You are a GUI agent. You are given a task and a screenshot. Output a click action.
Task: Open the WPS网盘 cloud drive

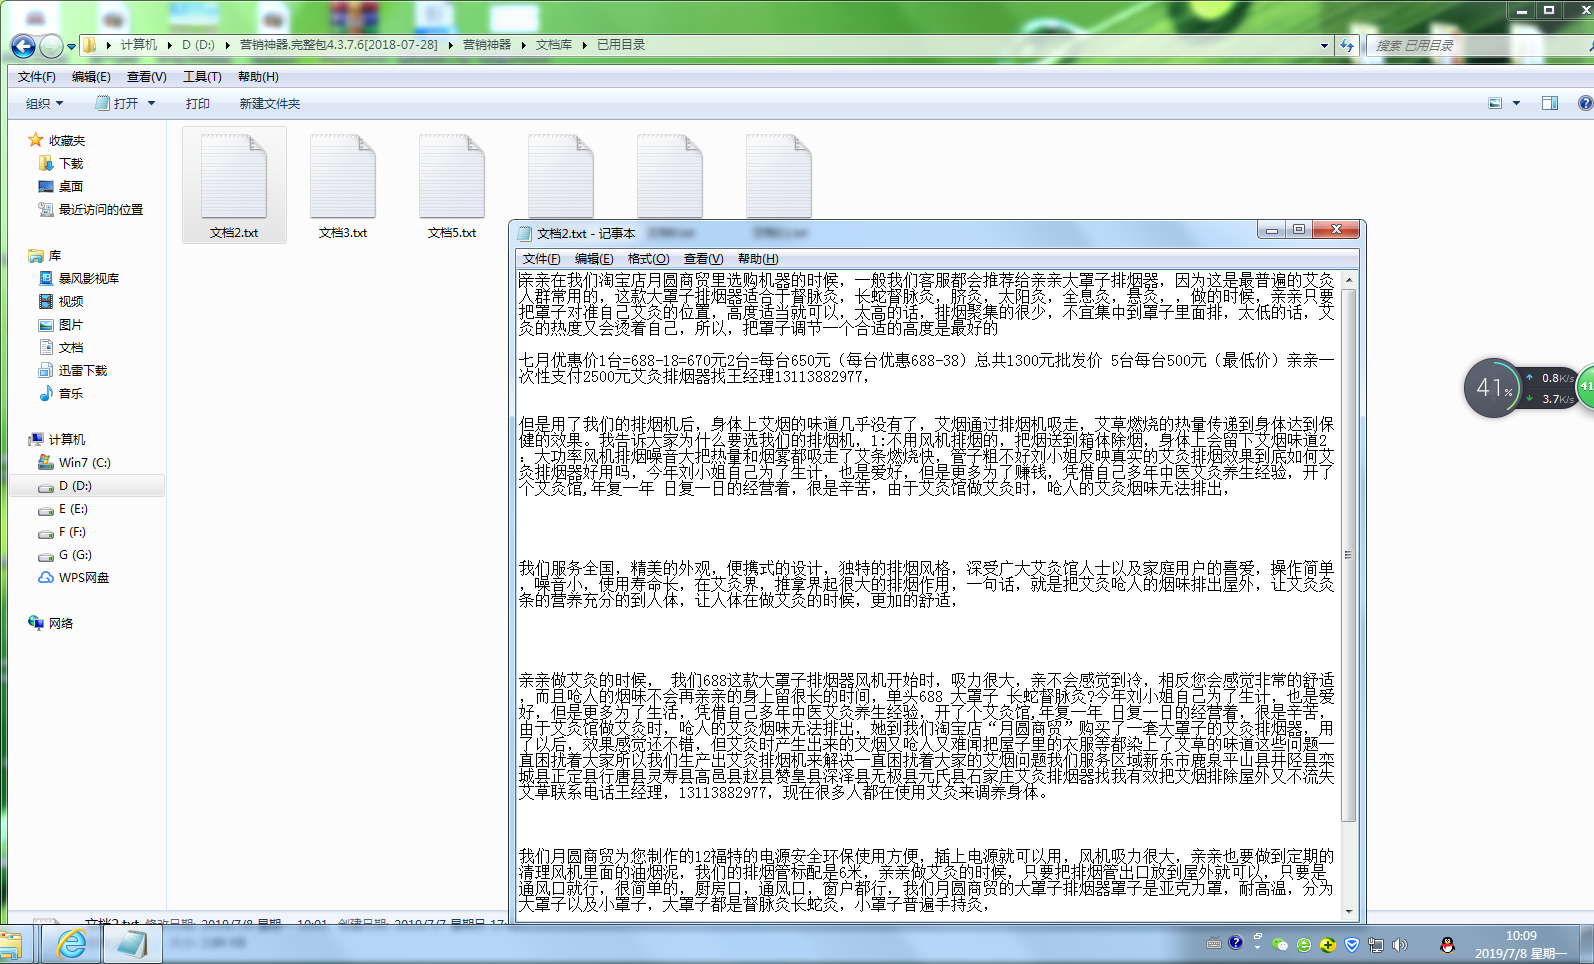[83, 578]
